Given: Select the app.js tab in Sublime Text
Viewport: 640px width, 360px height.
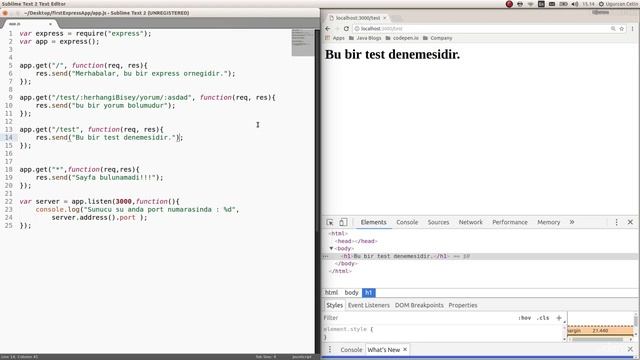Looking at the screenshot, I should point(29,24).
